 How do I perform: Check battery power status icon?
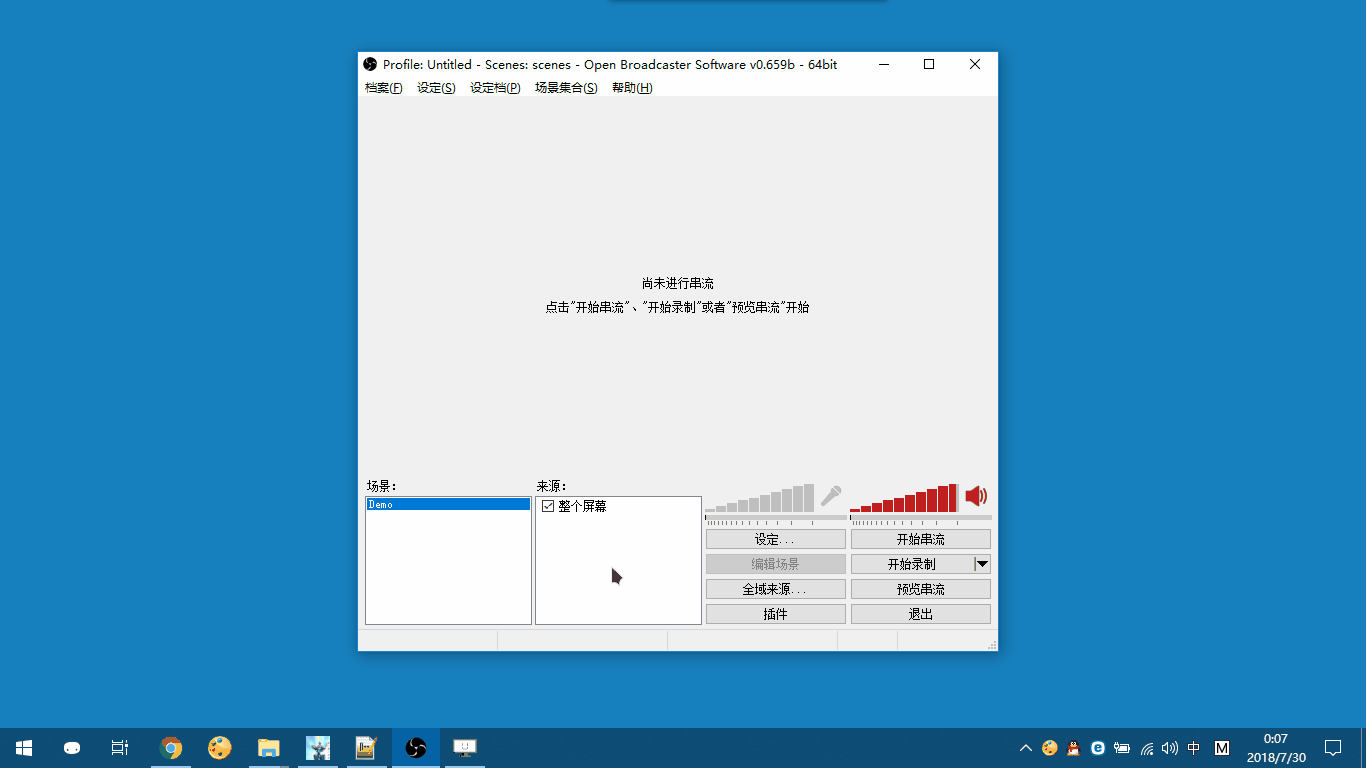click(1122, 748)
